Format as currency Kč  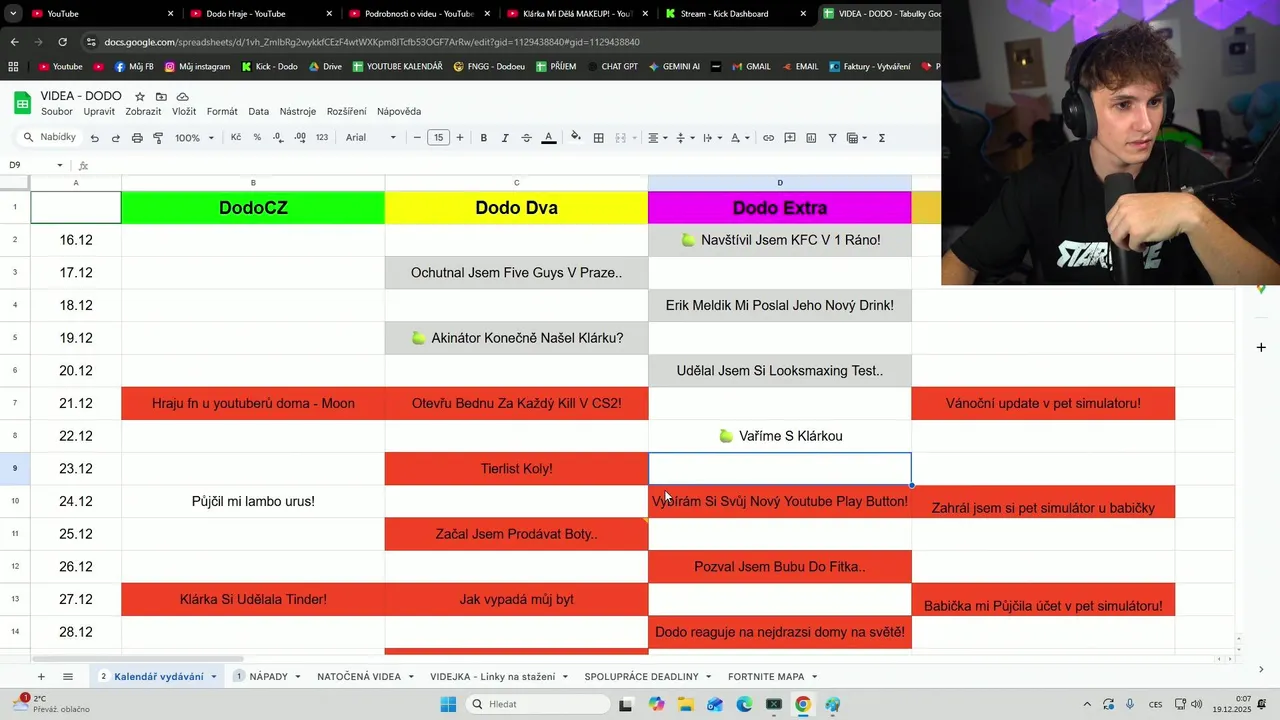tap(236, 138)
